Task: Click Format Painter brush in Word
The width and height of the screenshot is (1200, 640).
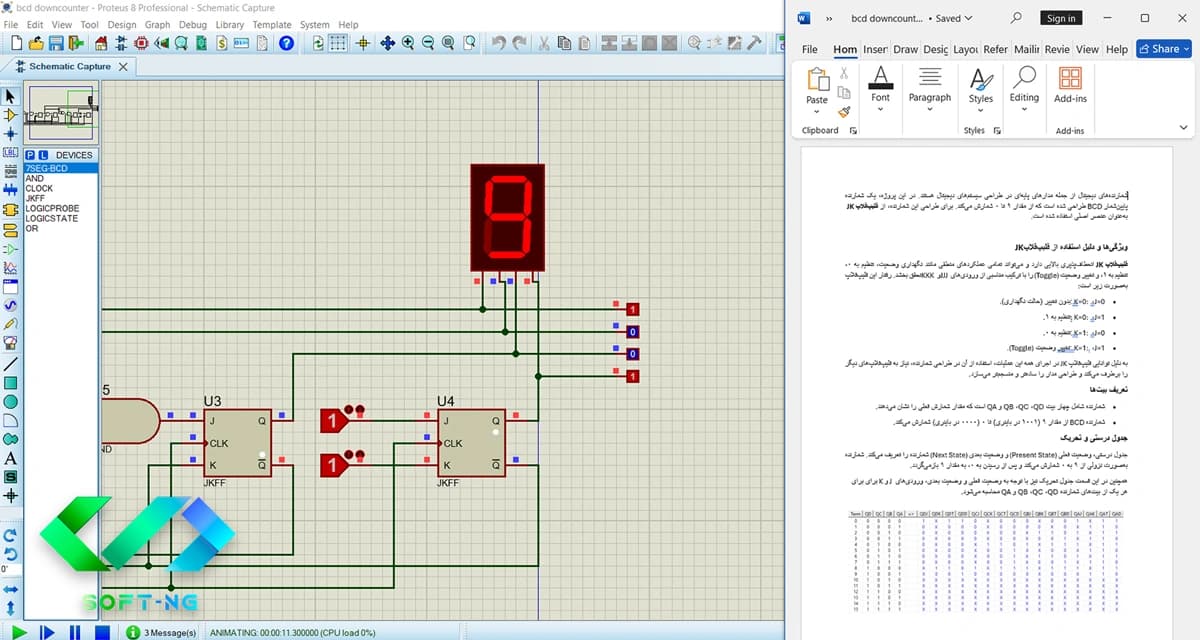Action: (844, 112)
